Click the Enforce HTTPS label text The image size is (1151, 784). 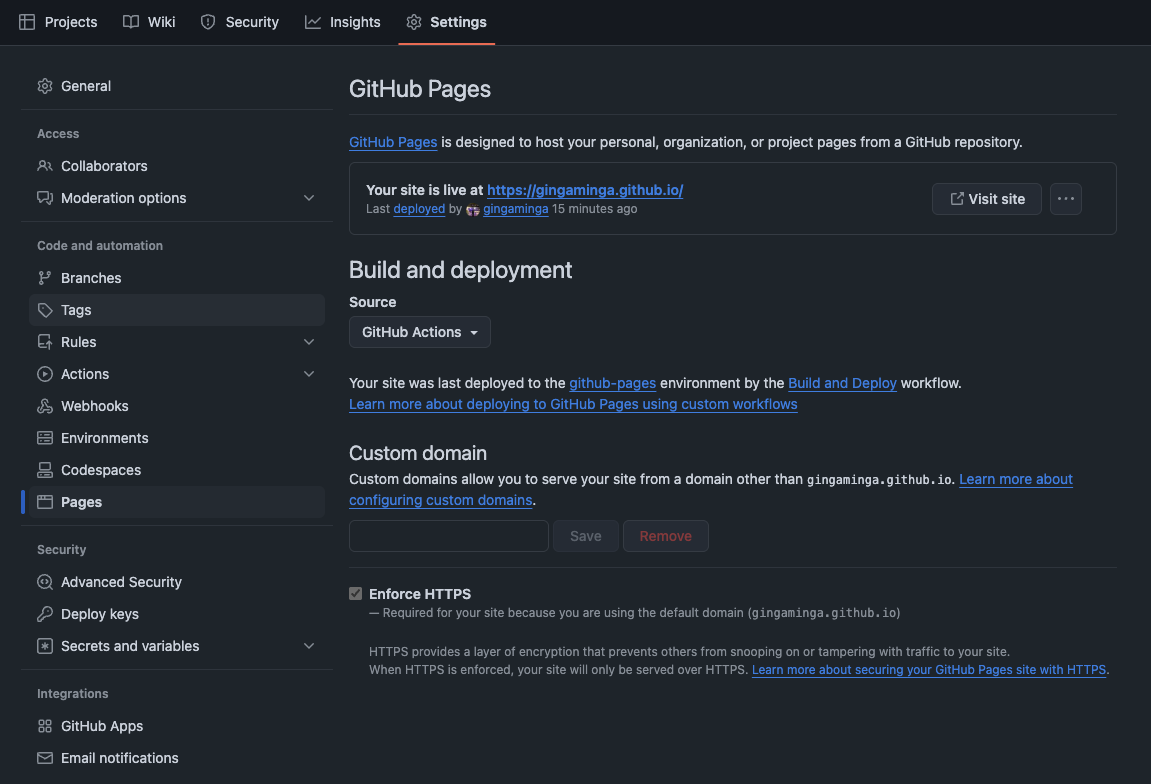420,594
